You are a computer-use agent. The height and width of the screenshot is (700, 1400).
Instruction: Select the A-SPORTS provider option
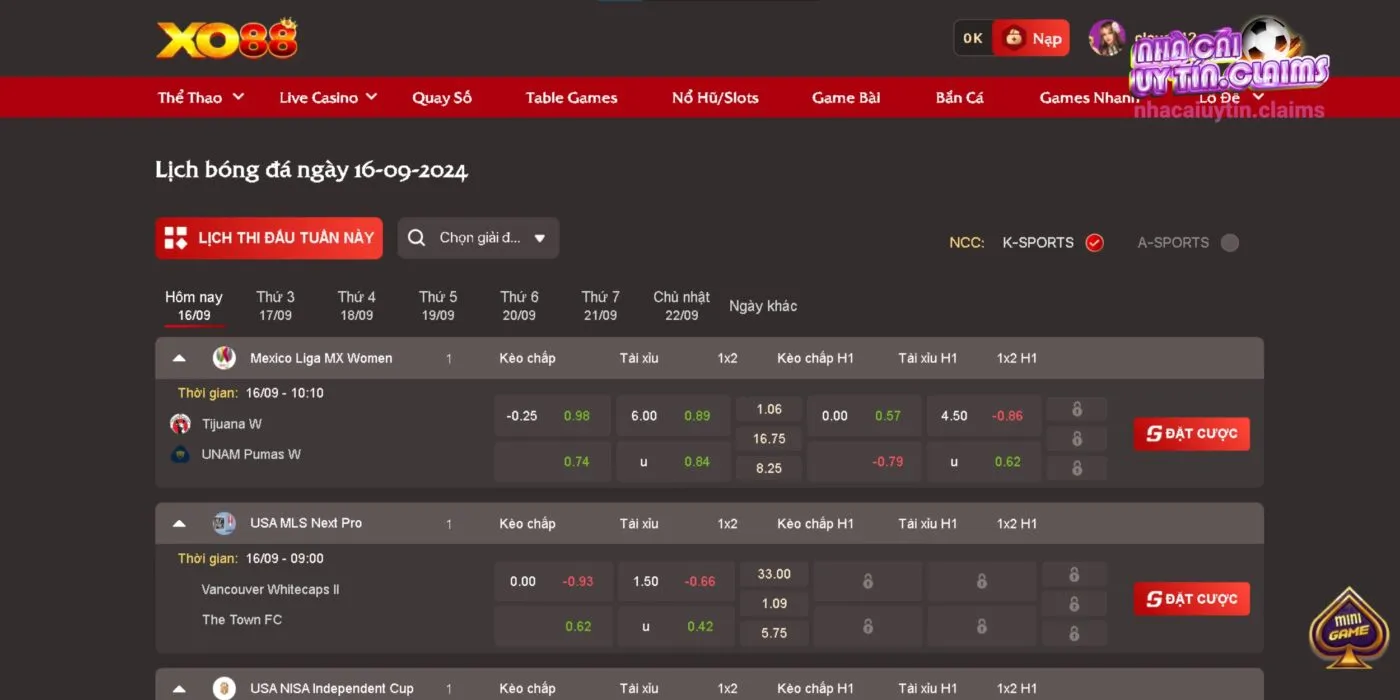1230,242
